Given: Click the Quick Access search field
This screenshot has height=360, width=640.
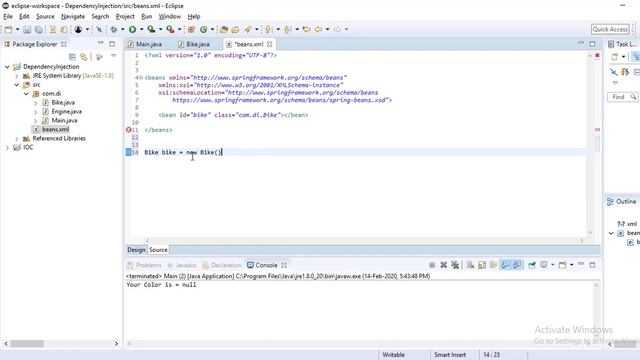Looking at the screenshot, I should pyautogui.click(x=610, y=29).
